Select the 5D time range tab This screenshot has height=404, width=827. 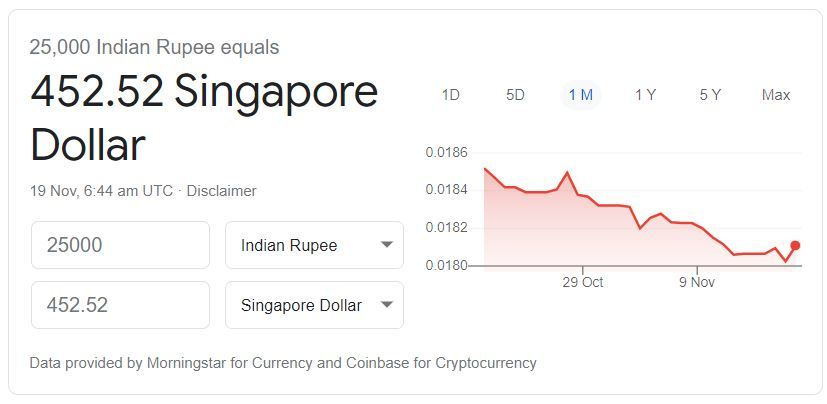(x=515, y=95)
